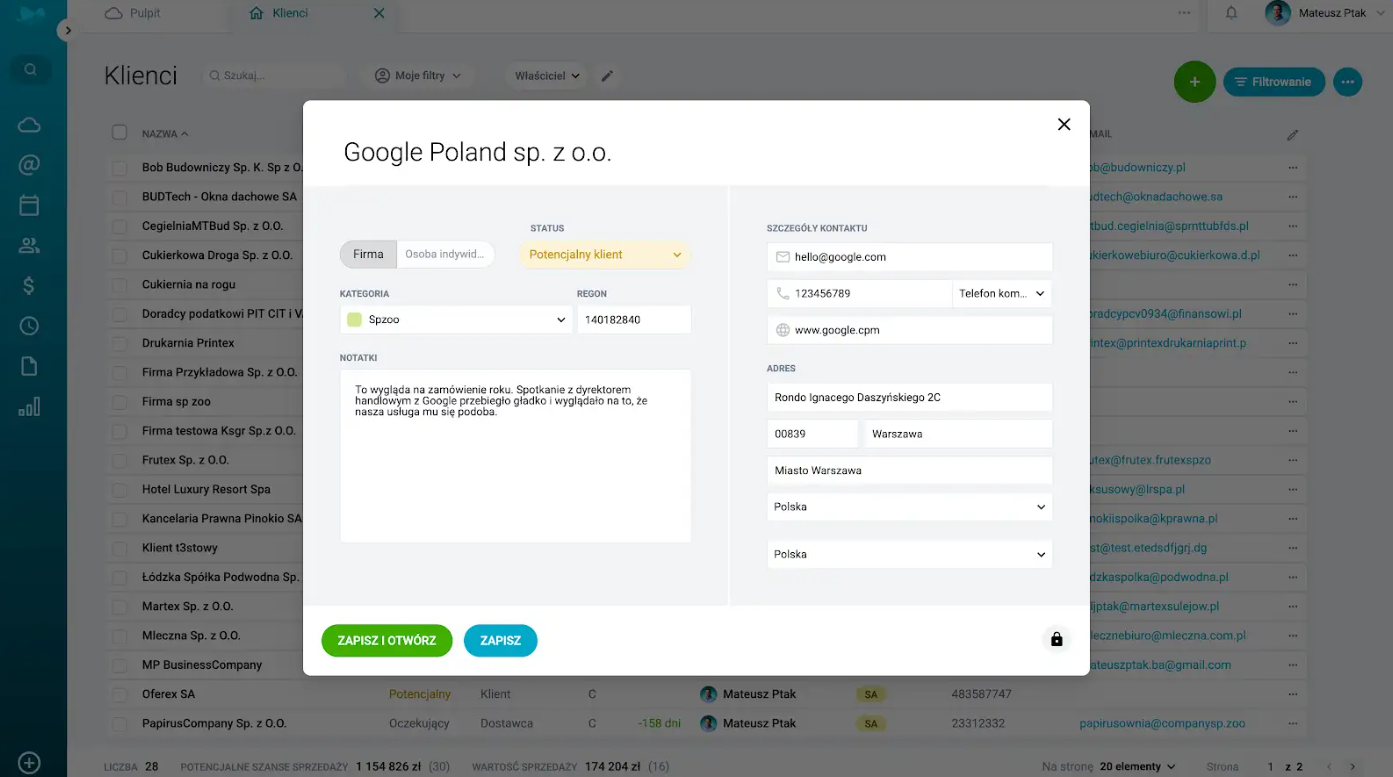Open row menu for the MP BusinessCompany row
Viewport: 1393px width, 777px height.
tap(1294, 665)
